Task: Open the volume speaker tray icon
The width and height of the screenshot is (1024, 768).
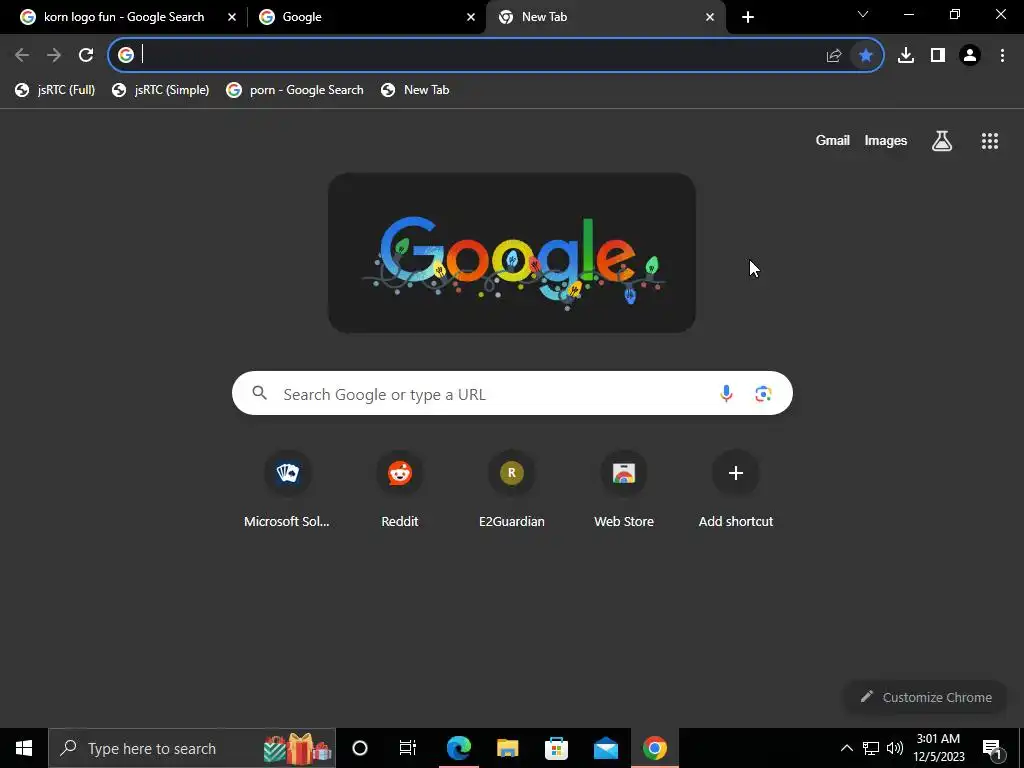Action: click(895, 748)
